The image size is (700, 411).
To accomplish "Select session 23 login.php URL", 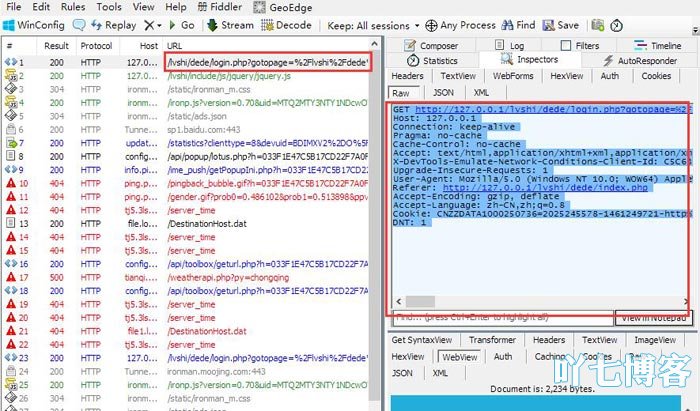I will point(267,358).
